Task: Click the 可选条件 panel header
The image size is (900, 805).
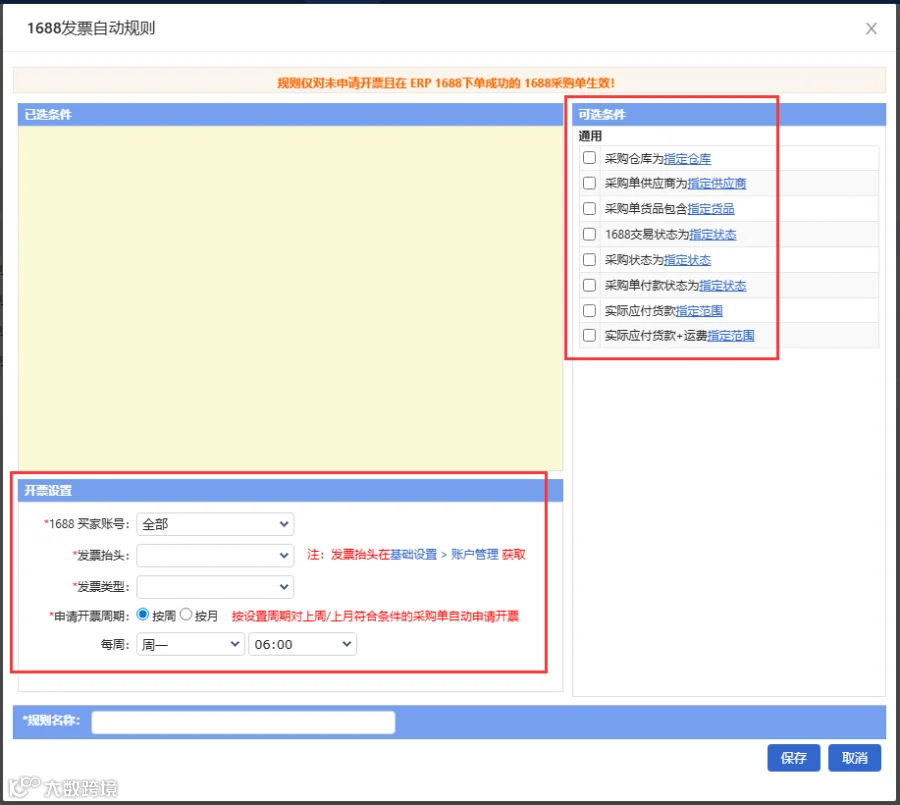Action: tap(728, 114)
